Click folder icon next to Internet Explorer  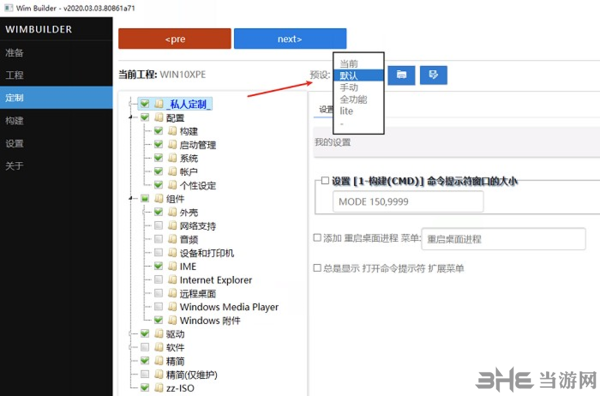coord(173,280)
